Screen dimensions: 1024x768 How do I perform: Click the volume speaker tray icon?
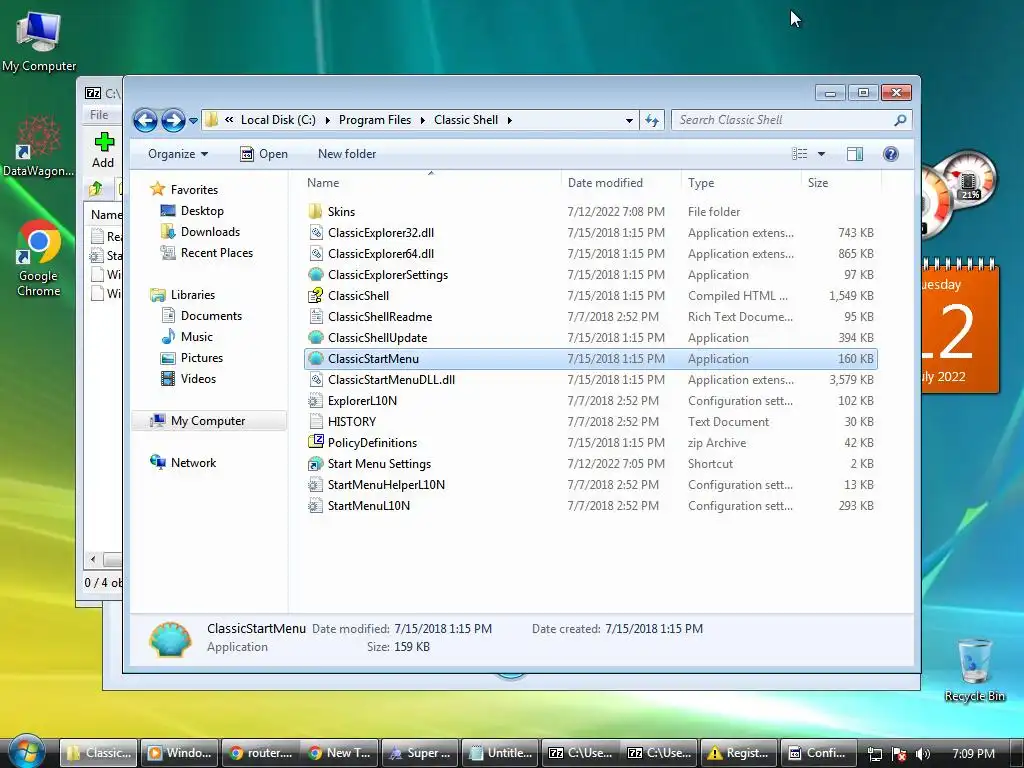[922, 754]
